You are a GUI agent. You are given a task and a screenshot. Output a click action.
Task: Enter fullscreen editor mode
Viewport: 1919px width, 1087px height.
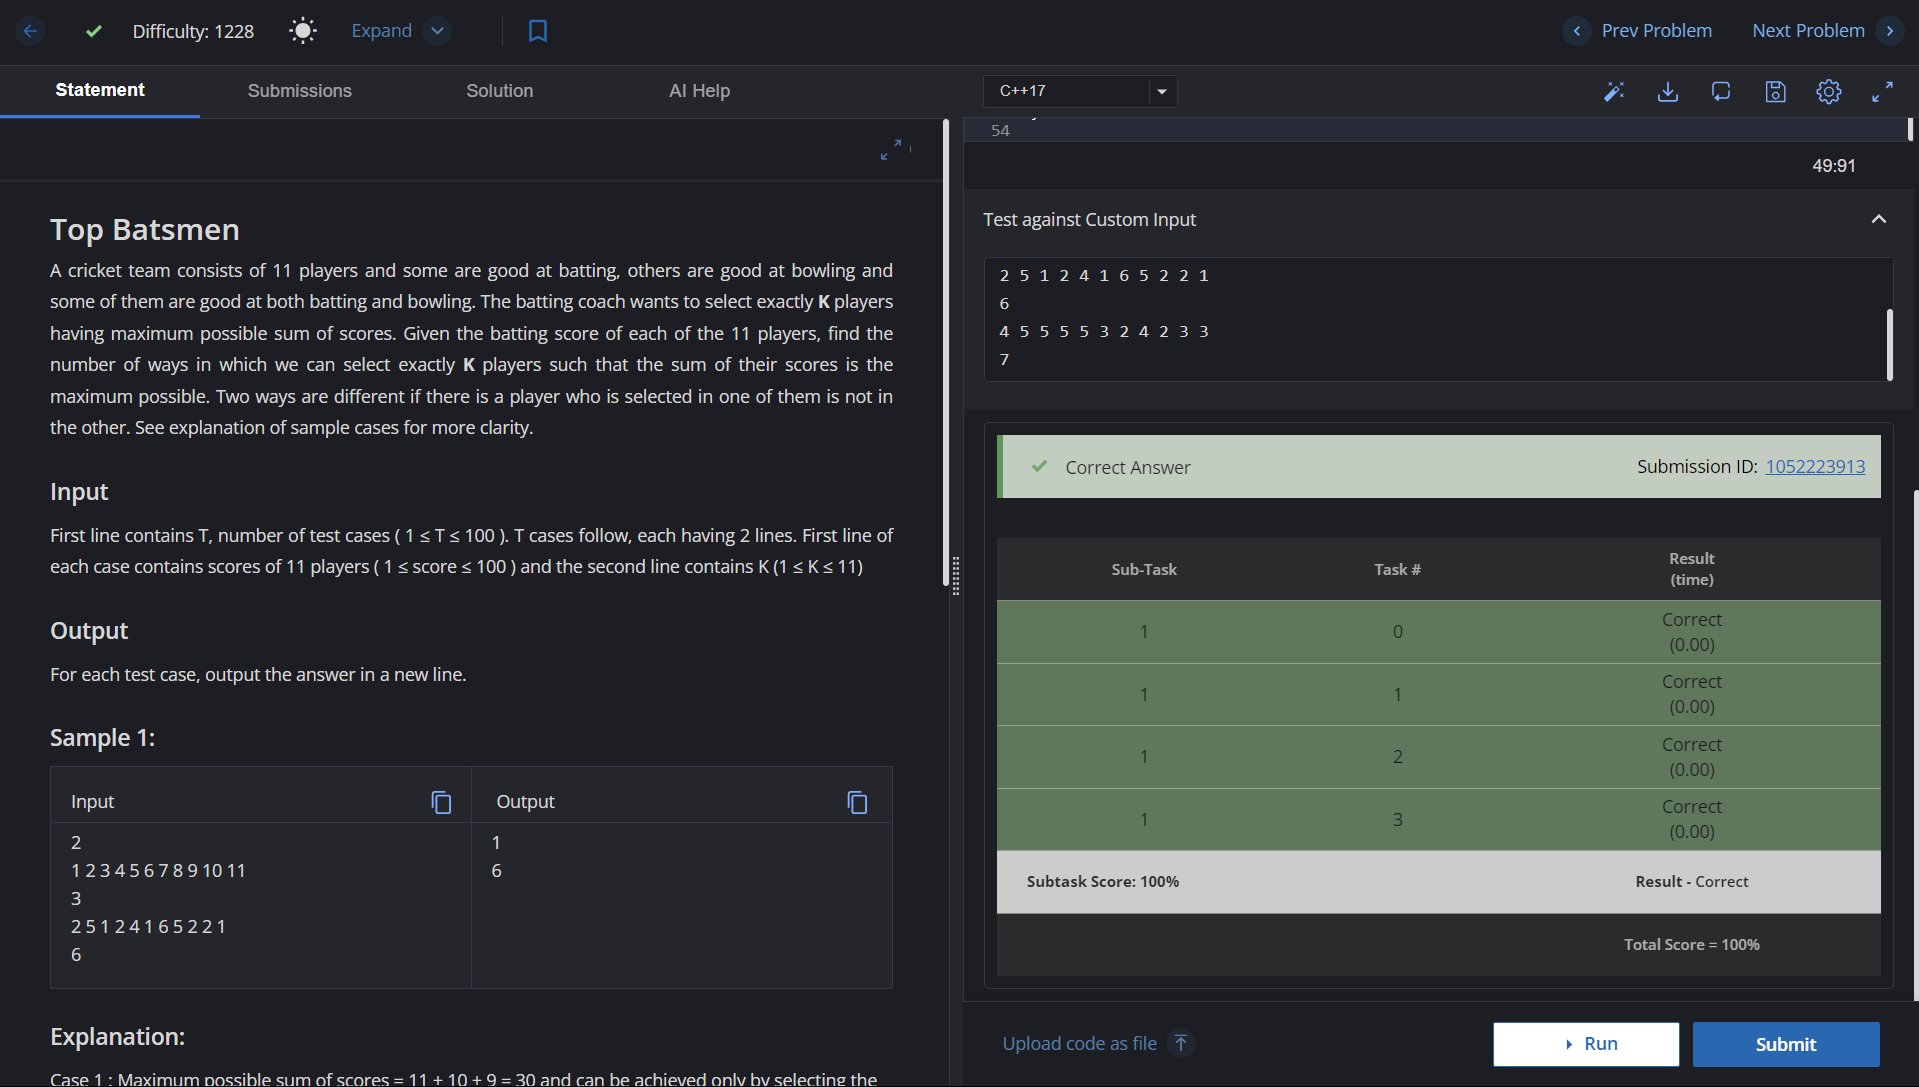(x=1882, y=92)
